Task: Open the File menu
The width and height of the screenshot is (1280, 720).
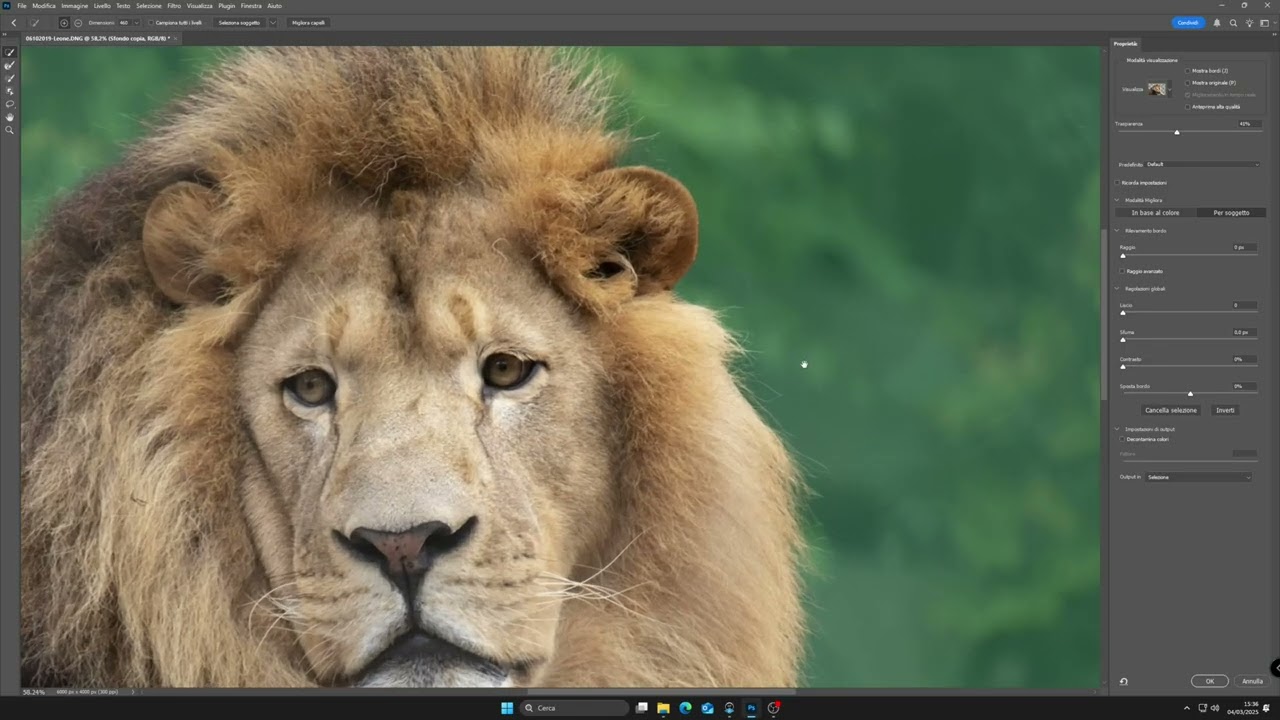Action: 21,6
